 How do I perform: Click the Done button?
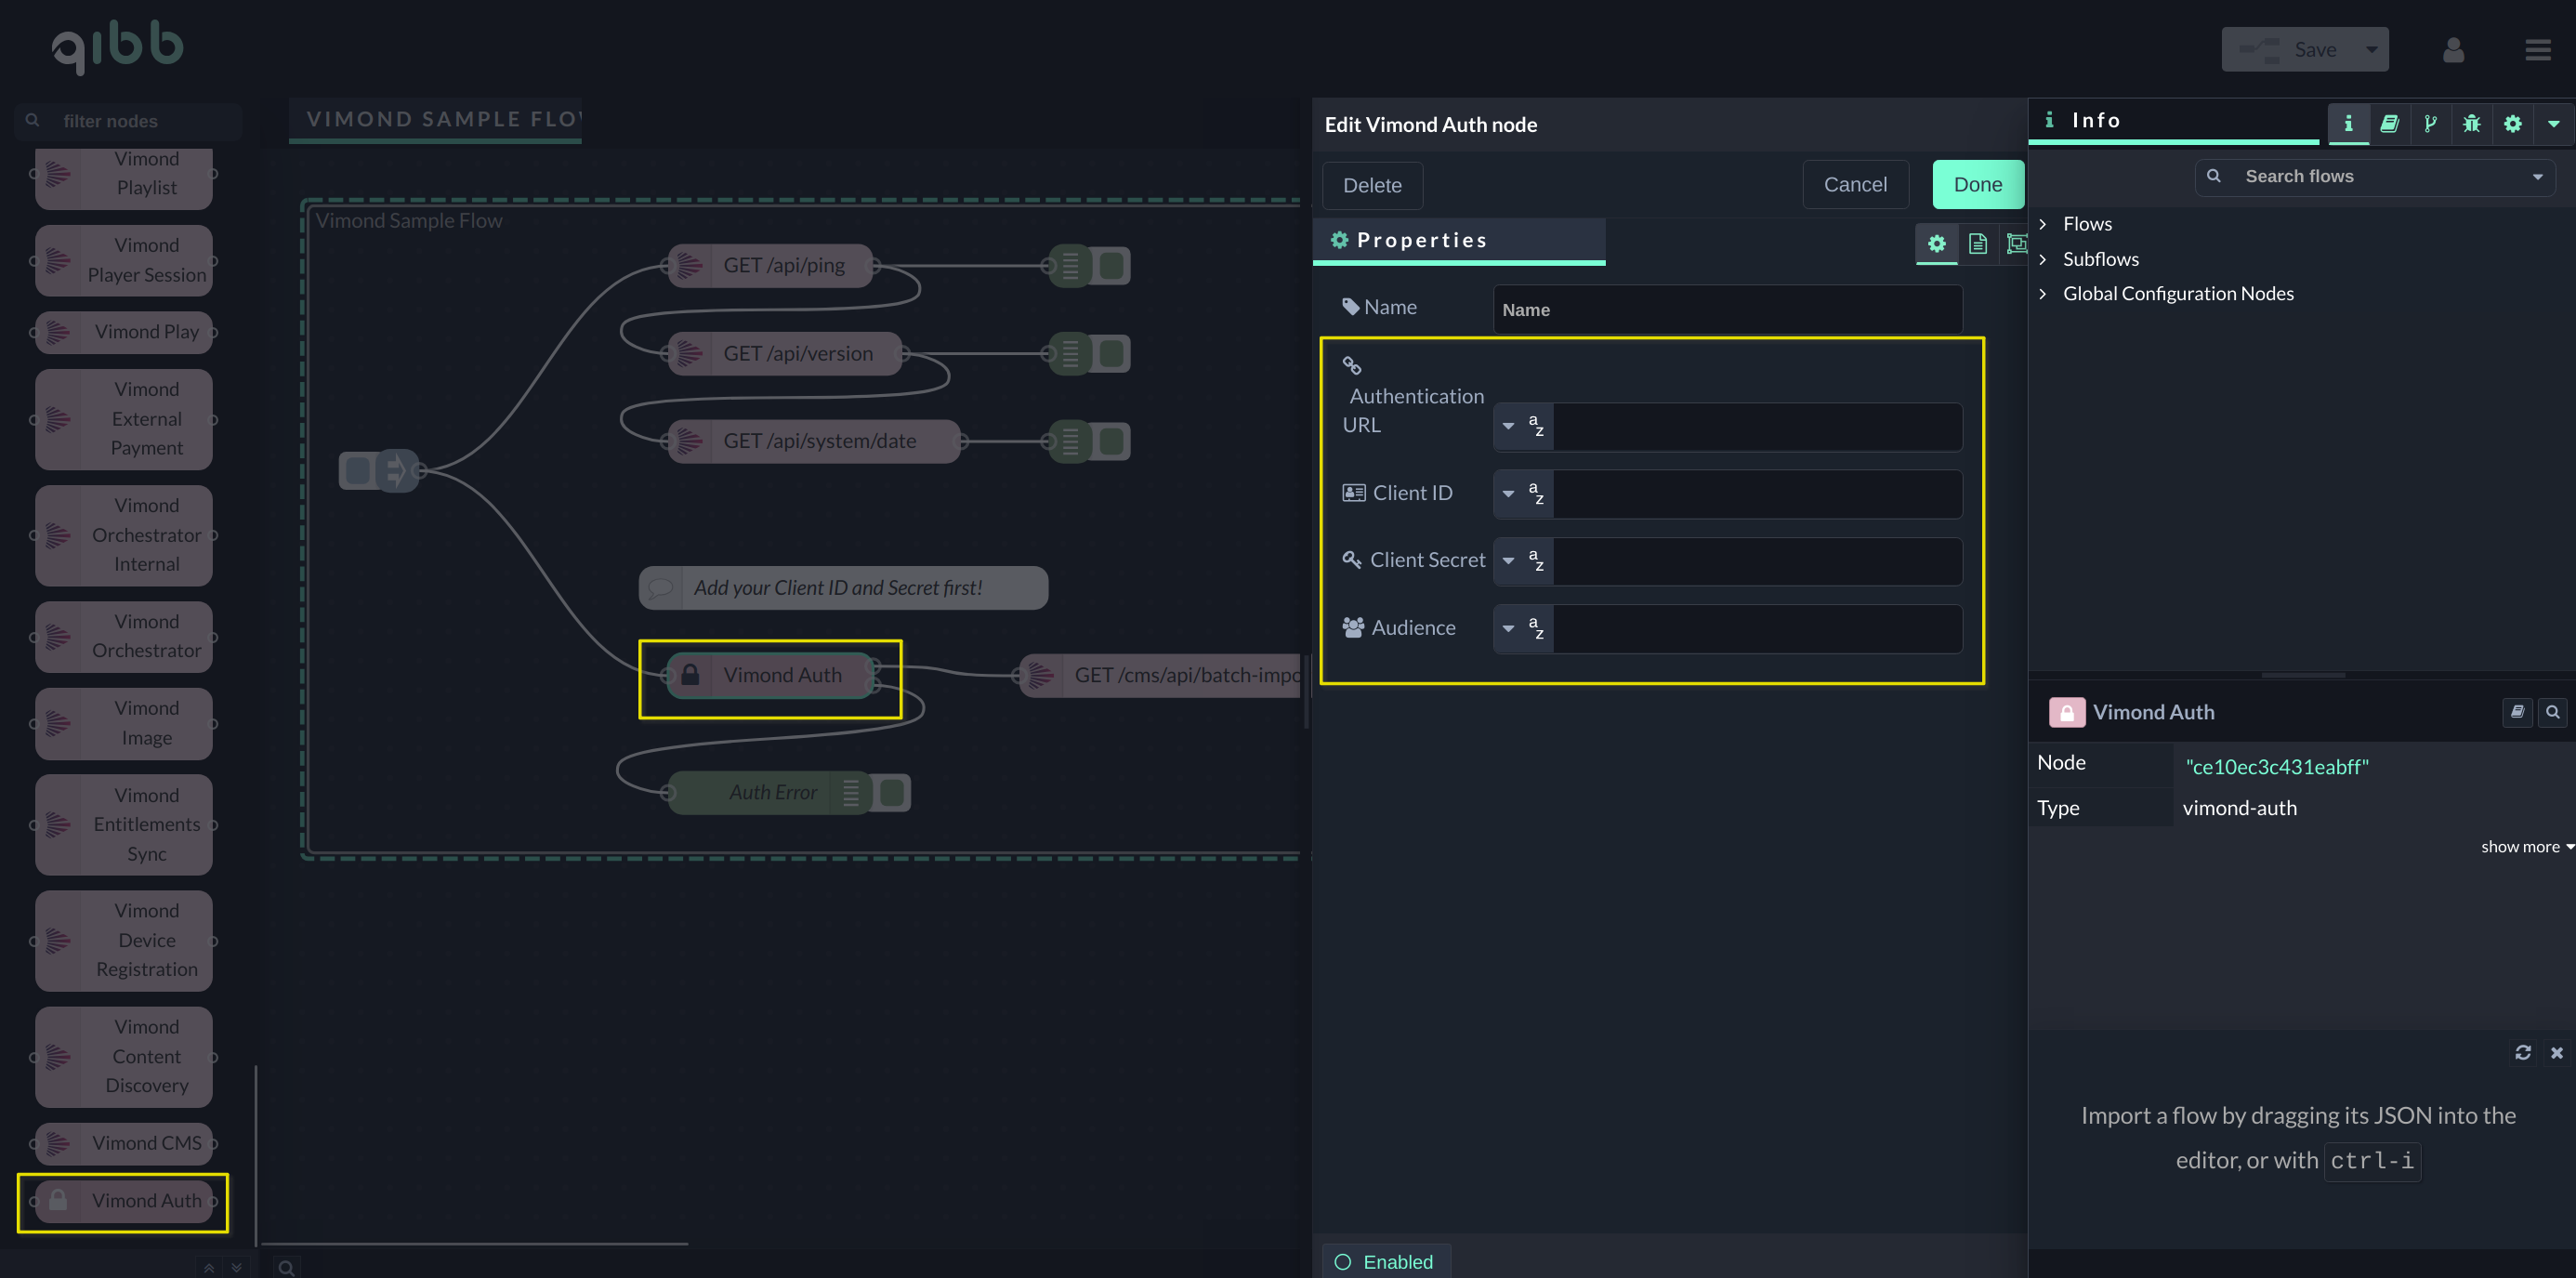tap(1977, 185)
